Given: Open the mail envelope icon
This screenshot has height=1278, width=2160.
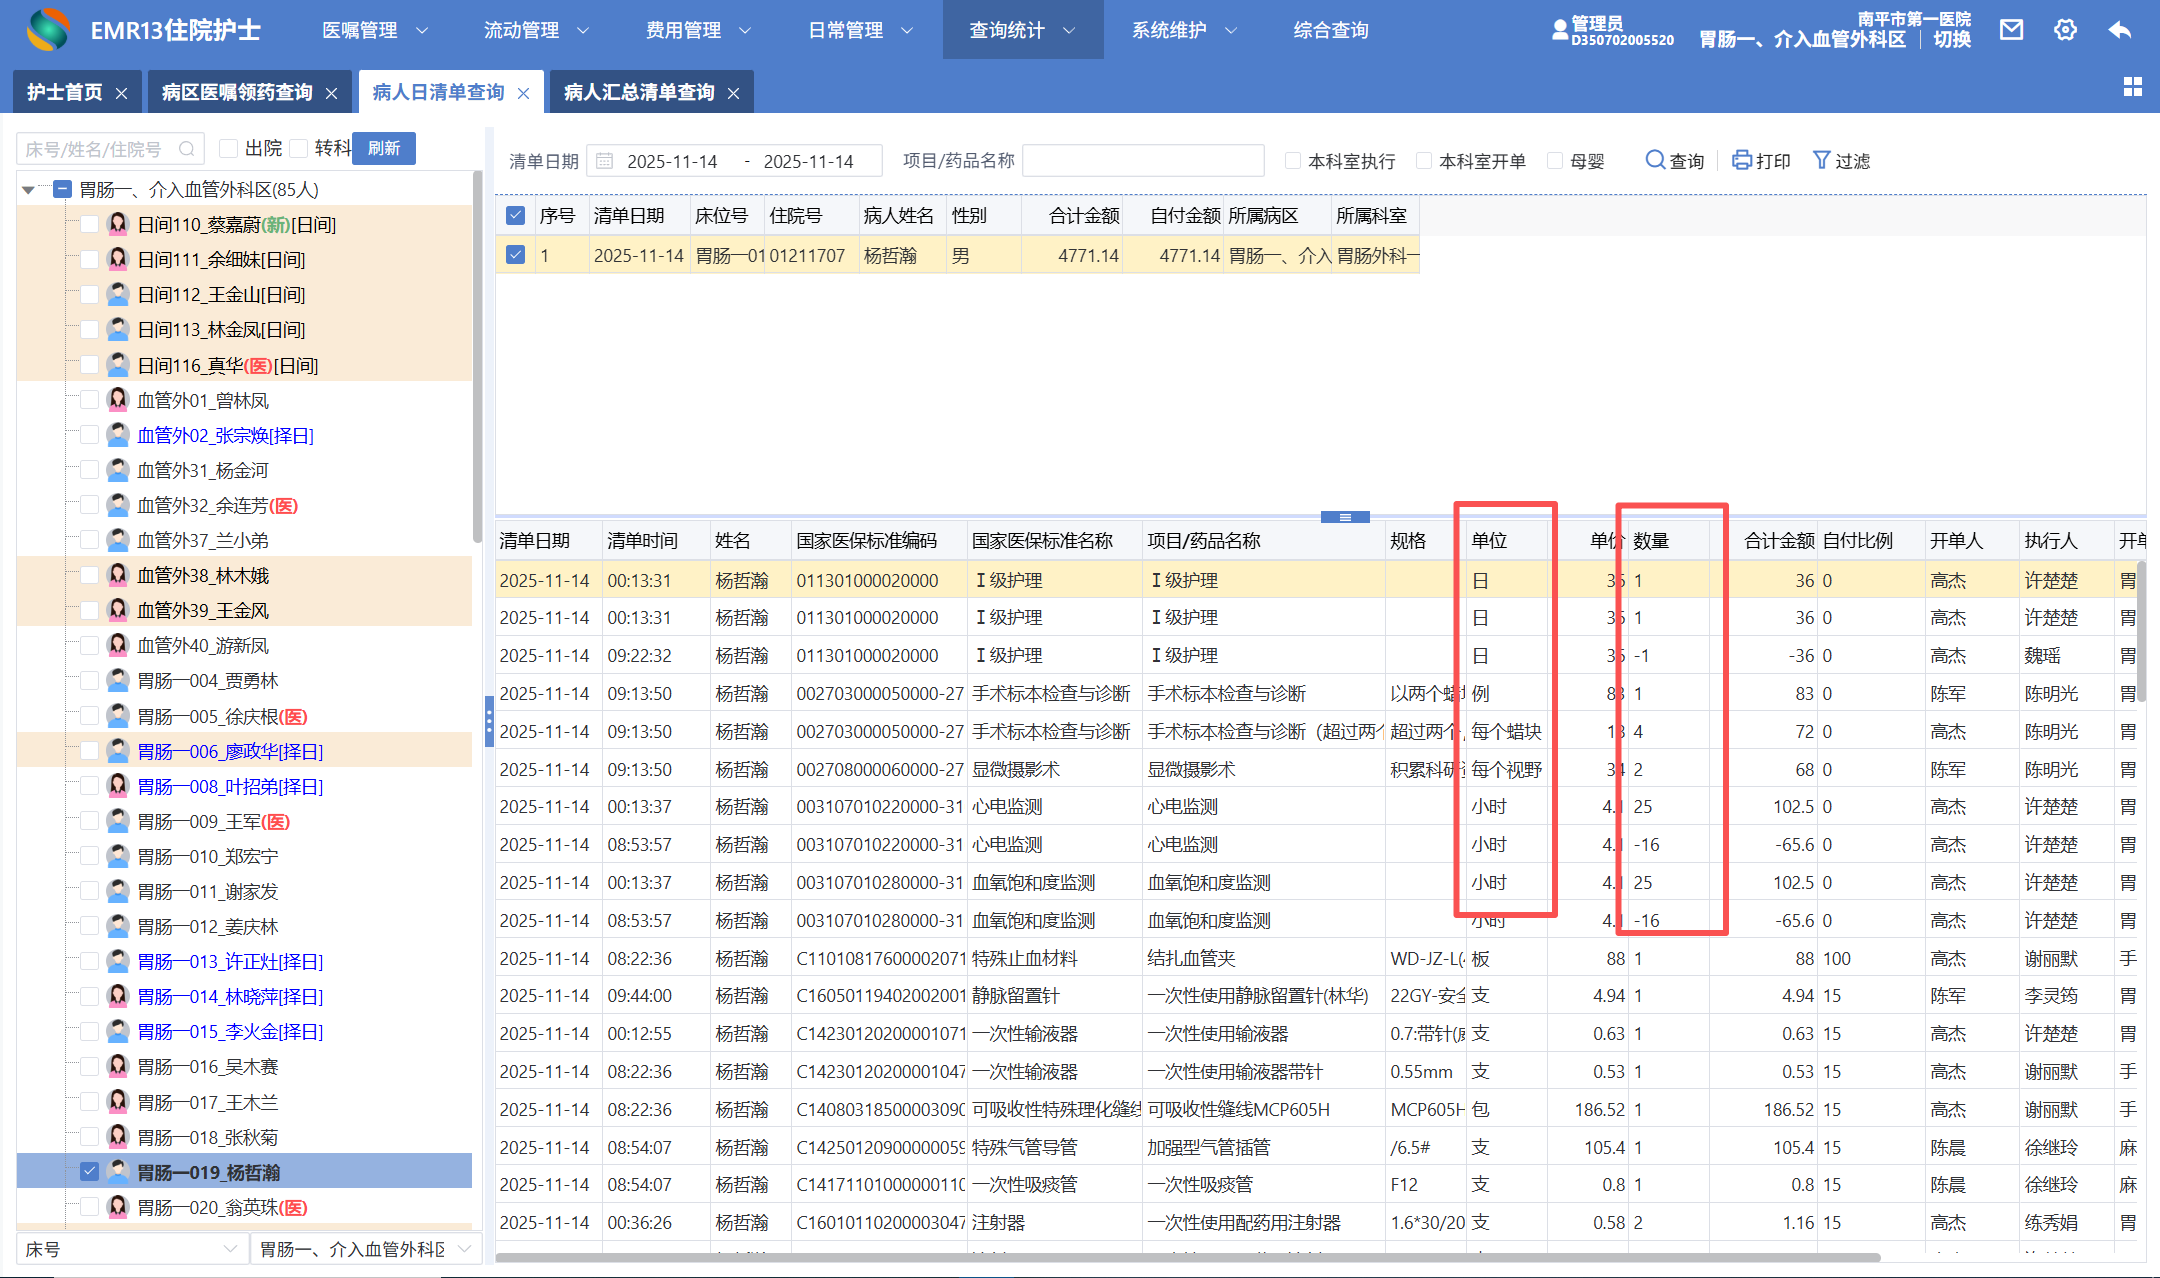Looking at the screenshot, I should 2011,30.
